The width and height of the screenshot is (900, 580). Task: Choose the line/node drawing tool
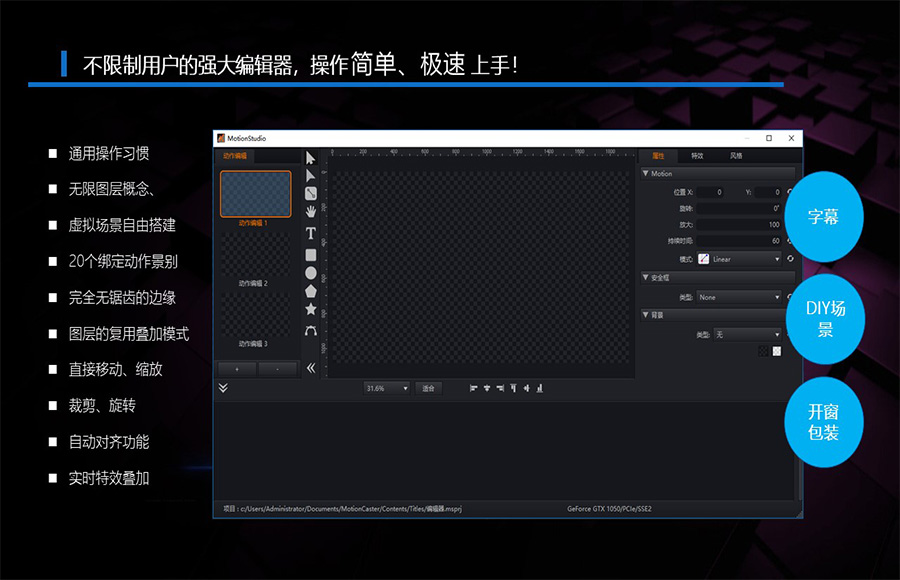tap(311, 194)
